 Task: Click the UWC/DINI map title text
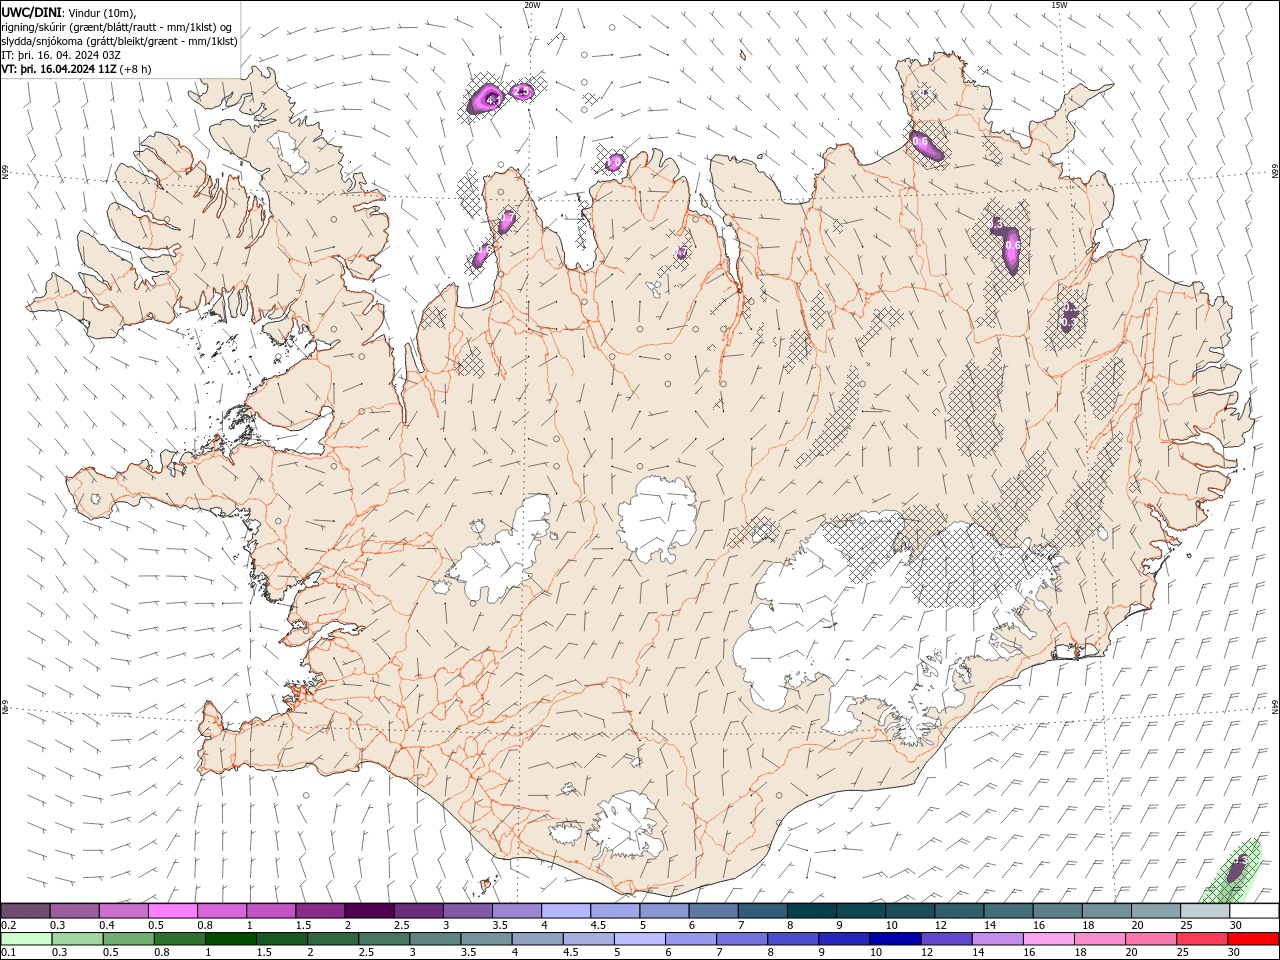31,12
